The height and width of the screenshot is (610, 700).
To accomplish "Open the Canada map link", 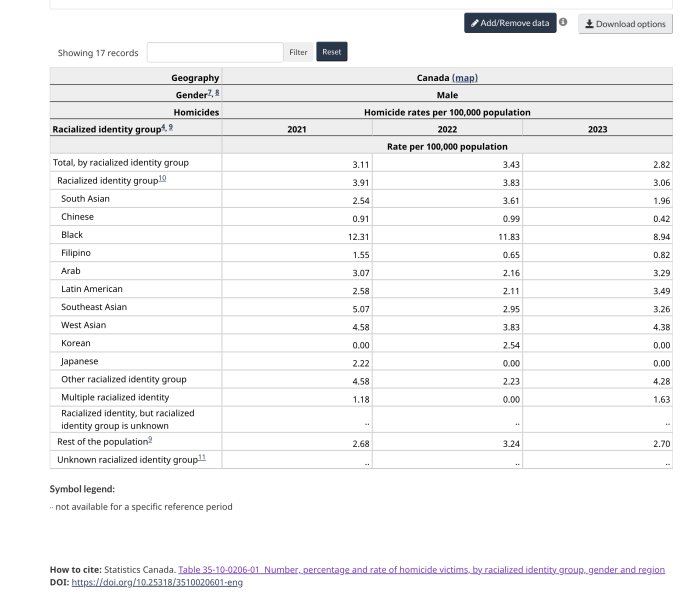I will pos(465,78).
